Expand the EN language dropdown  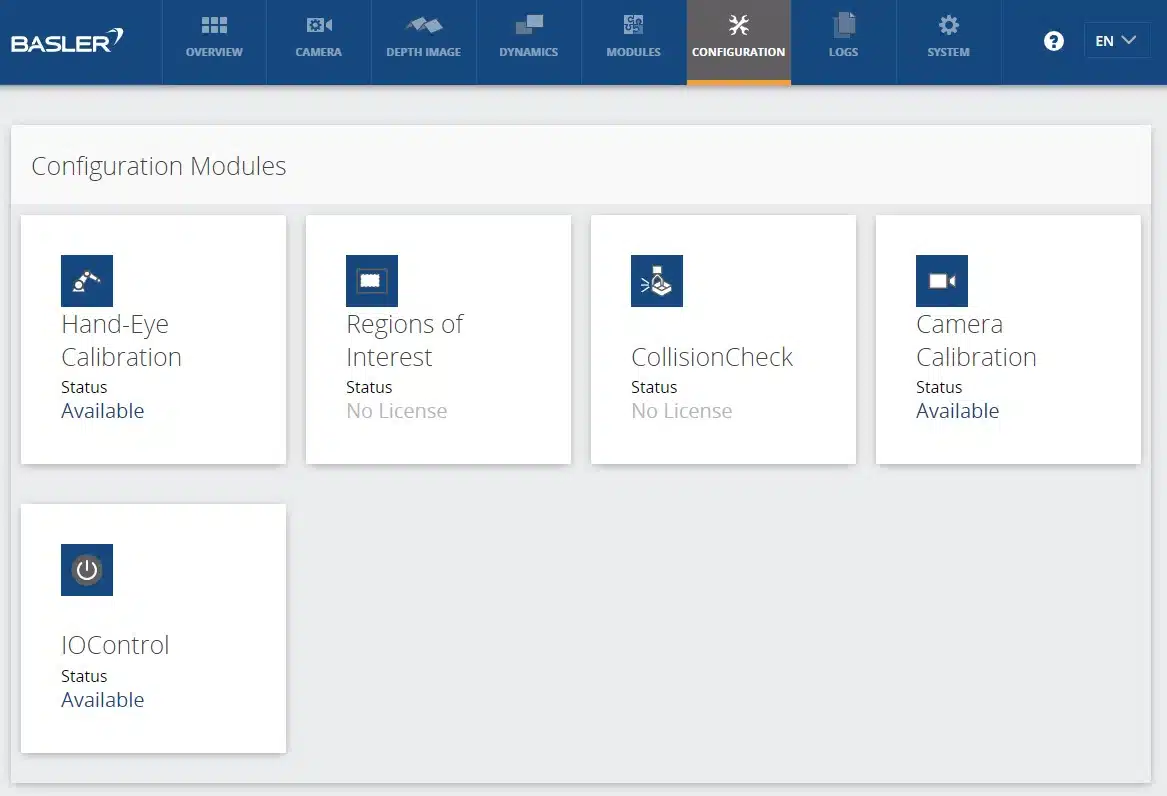click(1116, 41)
